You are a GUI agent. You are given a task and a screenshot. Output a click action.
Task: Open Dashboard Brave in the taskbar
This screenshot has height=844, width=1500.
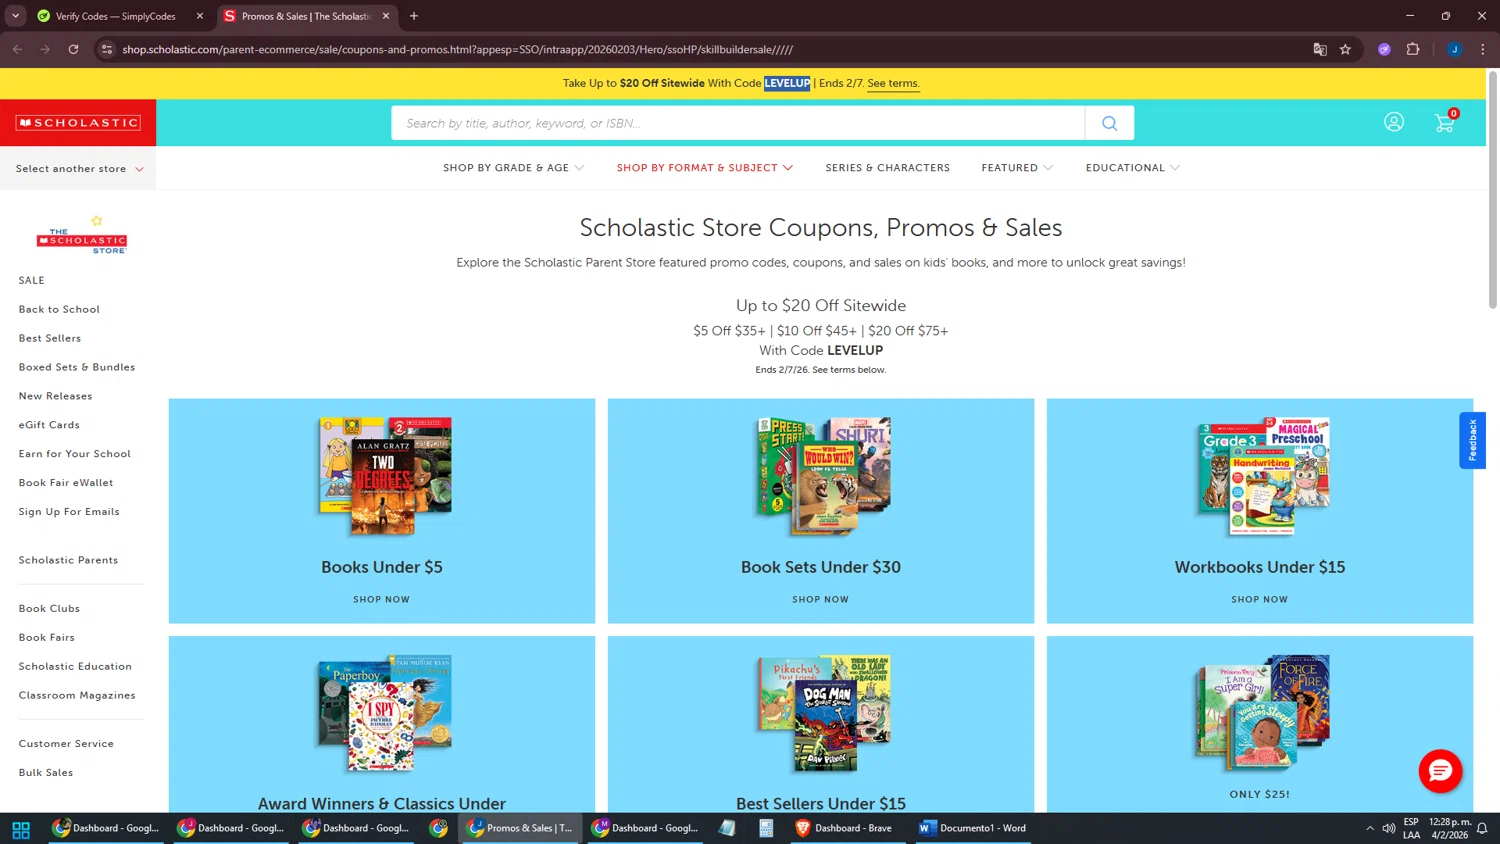click(x=843, y=828)
